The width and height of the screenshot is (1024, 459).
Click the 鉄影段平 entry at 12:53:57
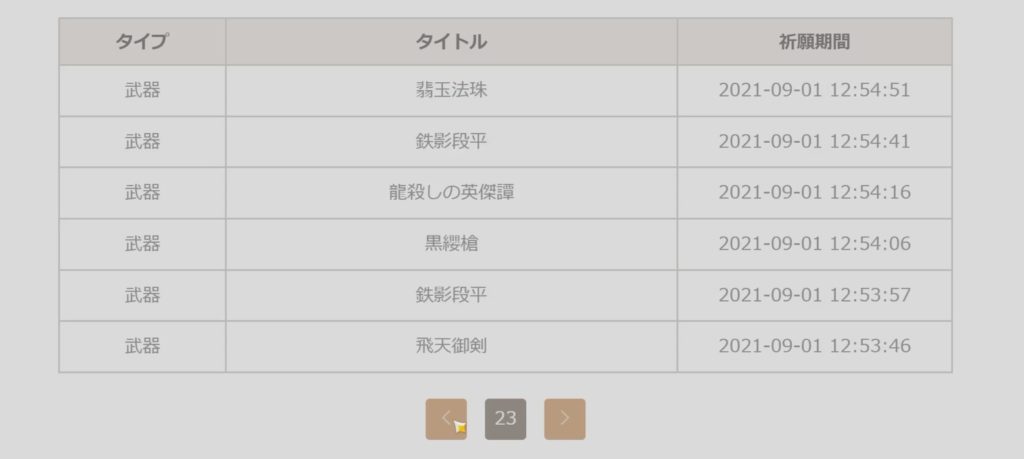tap(451, 295)
